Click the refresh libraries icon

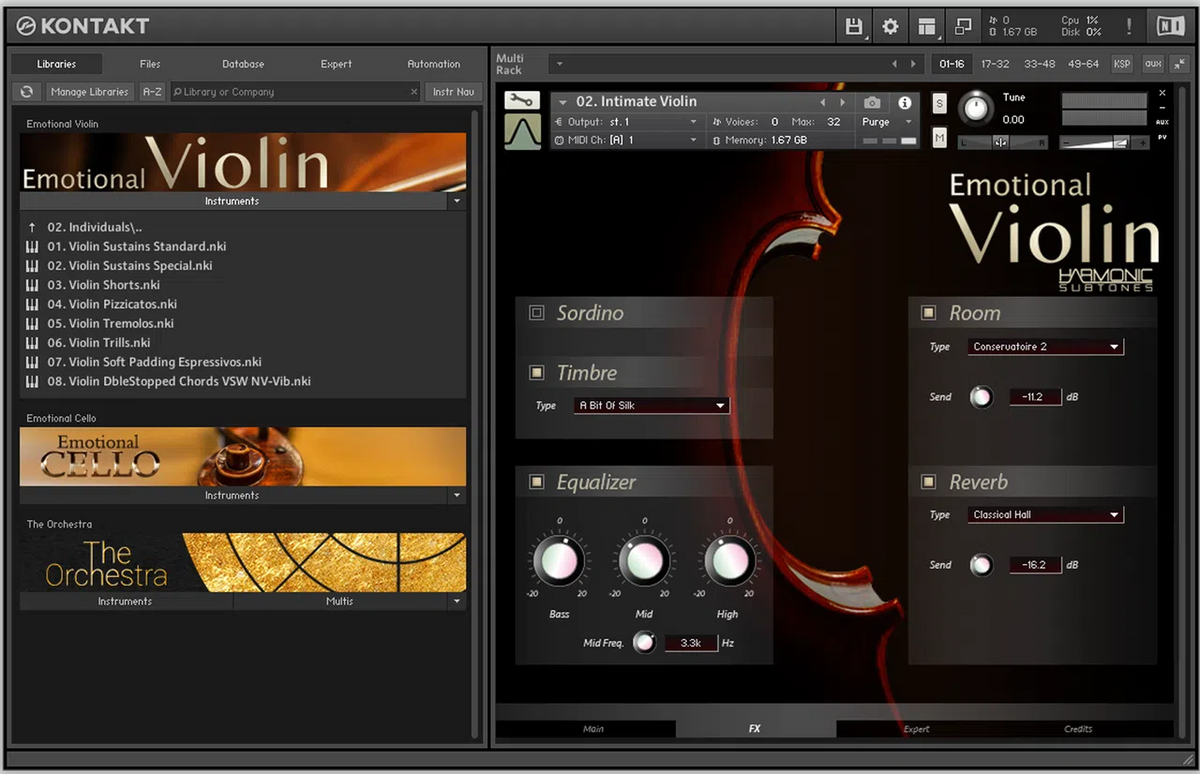(27, 92)
